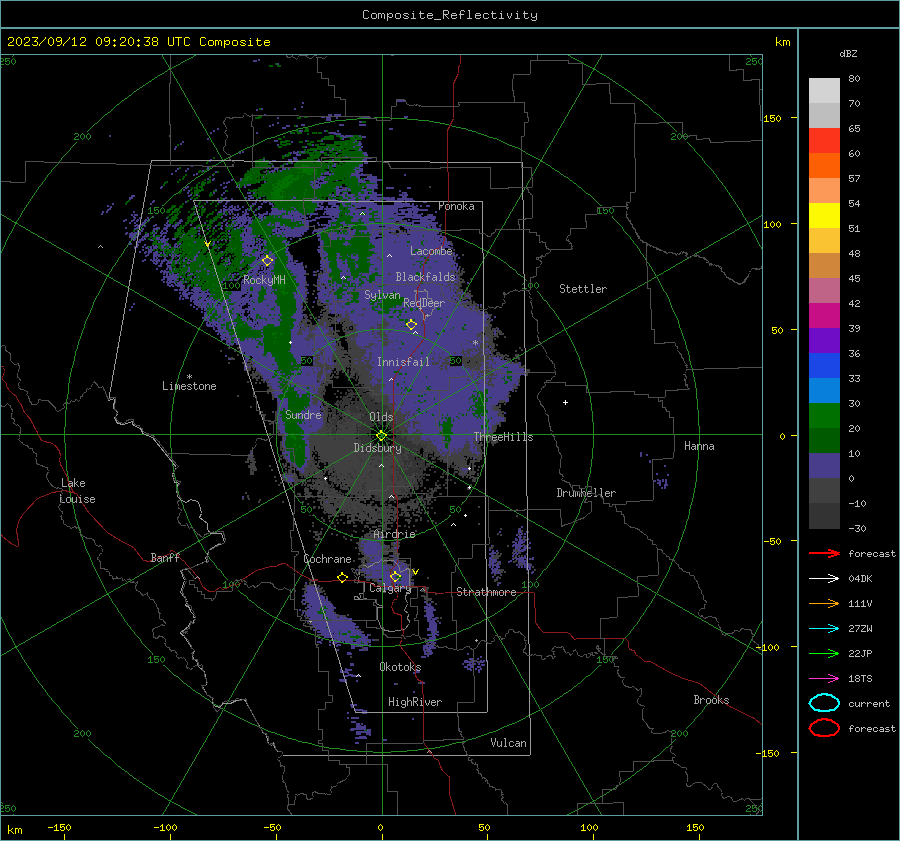Screen dimensions: 900x841
Task: Click the yellow diamond marker near RockyMH
Action: (267, 261)
